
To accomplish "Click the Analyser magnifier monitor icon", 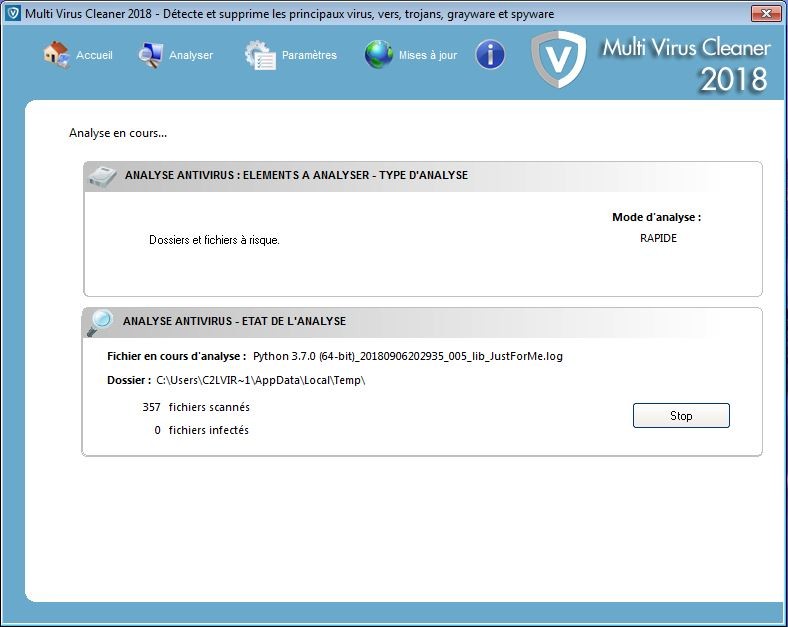I will point(151,55).
